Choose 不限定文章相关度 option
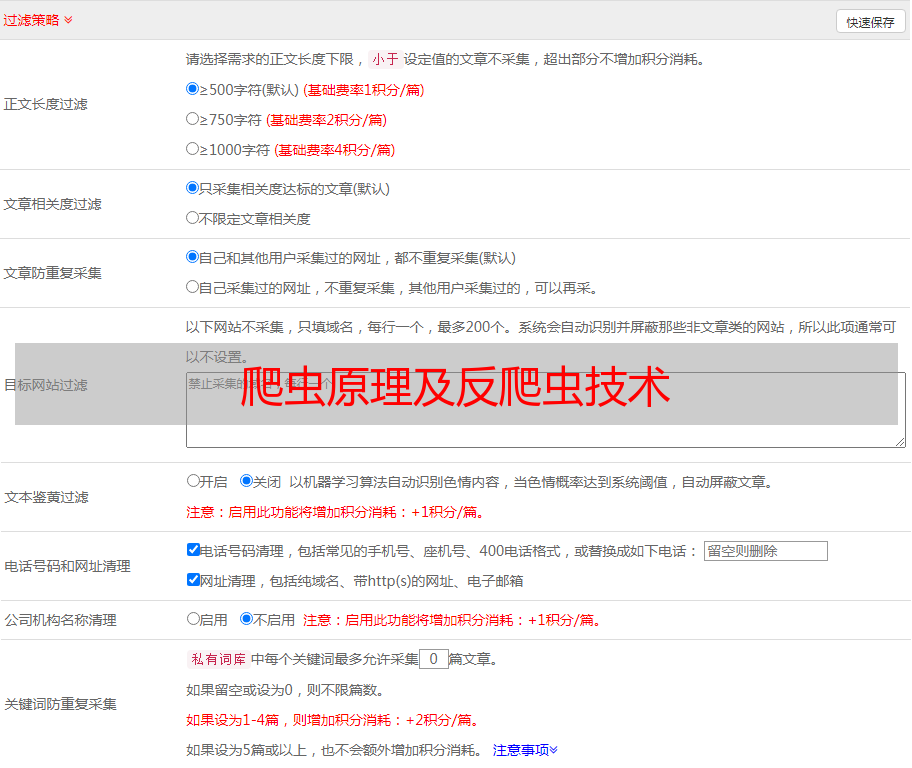This screenshot has width=912, height=768. point(193,218)
